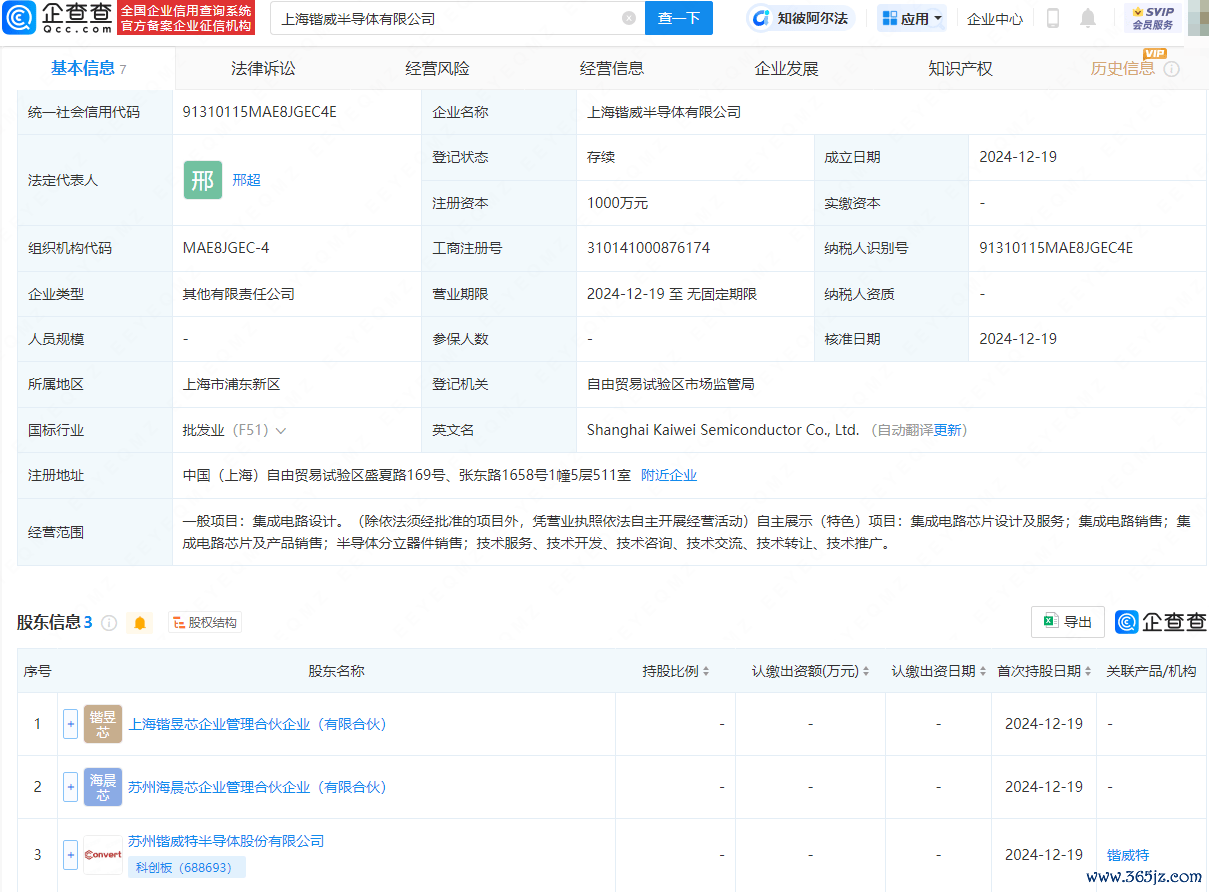Open 知彼阿尔法 link
The width and height of the screenshot is (1209, 892).
(802, 18)
